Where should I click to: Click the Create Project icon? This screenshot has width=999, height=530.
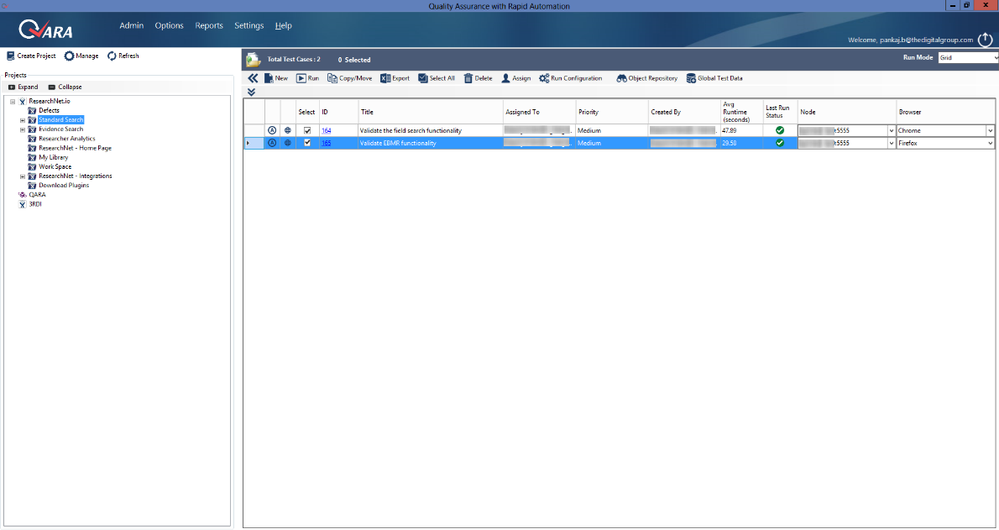pos(10,56)
